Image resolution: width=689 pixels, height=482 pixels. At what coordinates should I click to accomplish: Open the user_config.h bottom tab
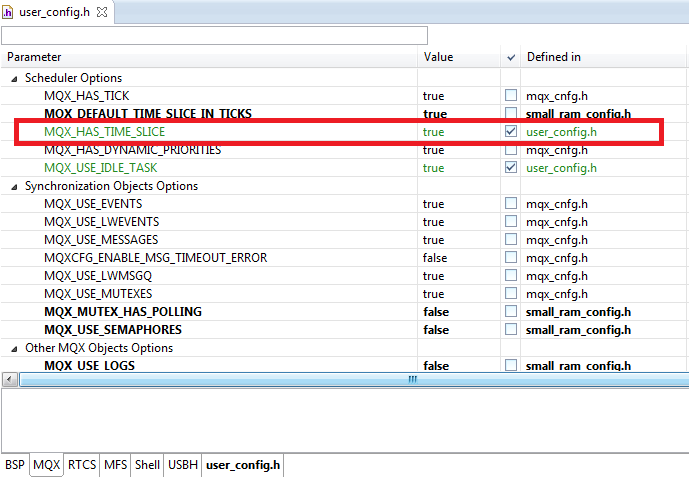click(x=243, y=465)
